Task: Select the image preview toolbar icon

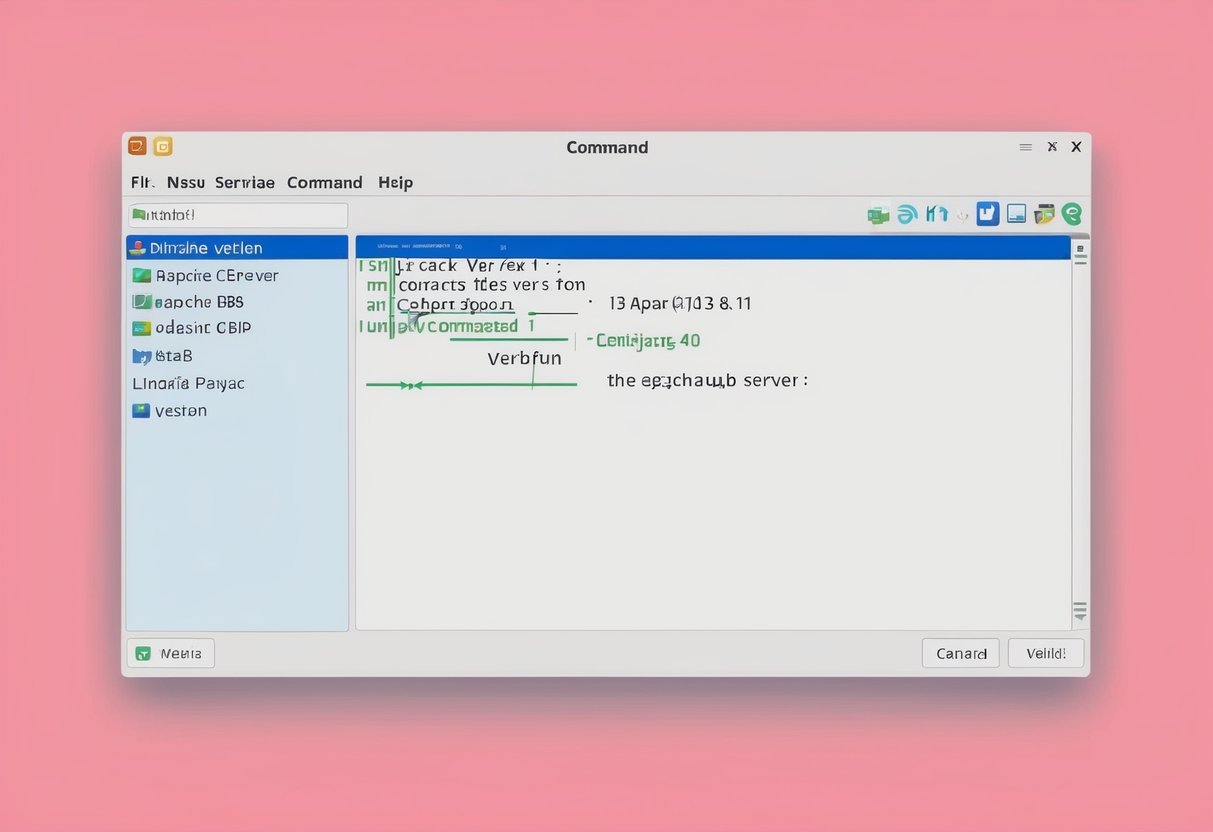Action: click(x=1015, y=213)
